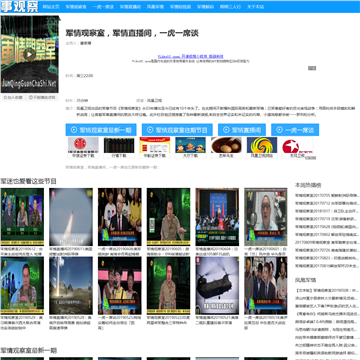Viewport: 360px width, 360px height.
Task: Click the 军情观察室最新一期 blue button
Action: [x=101, y=130]
